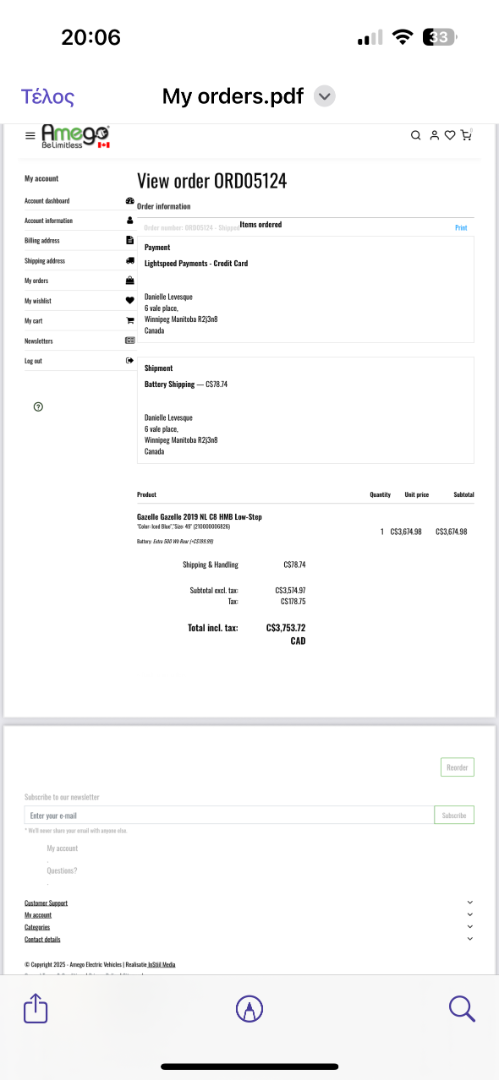Tap the search magnifier in bottom toolbar

(x=462, y=1009)
